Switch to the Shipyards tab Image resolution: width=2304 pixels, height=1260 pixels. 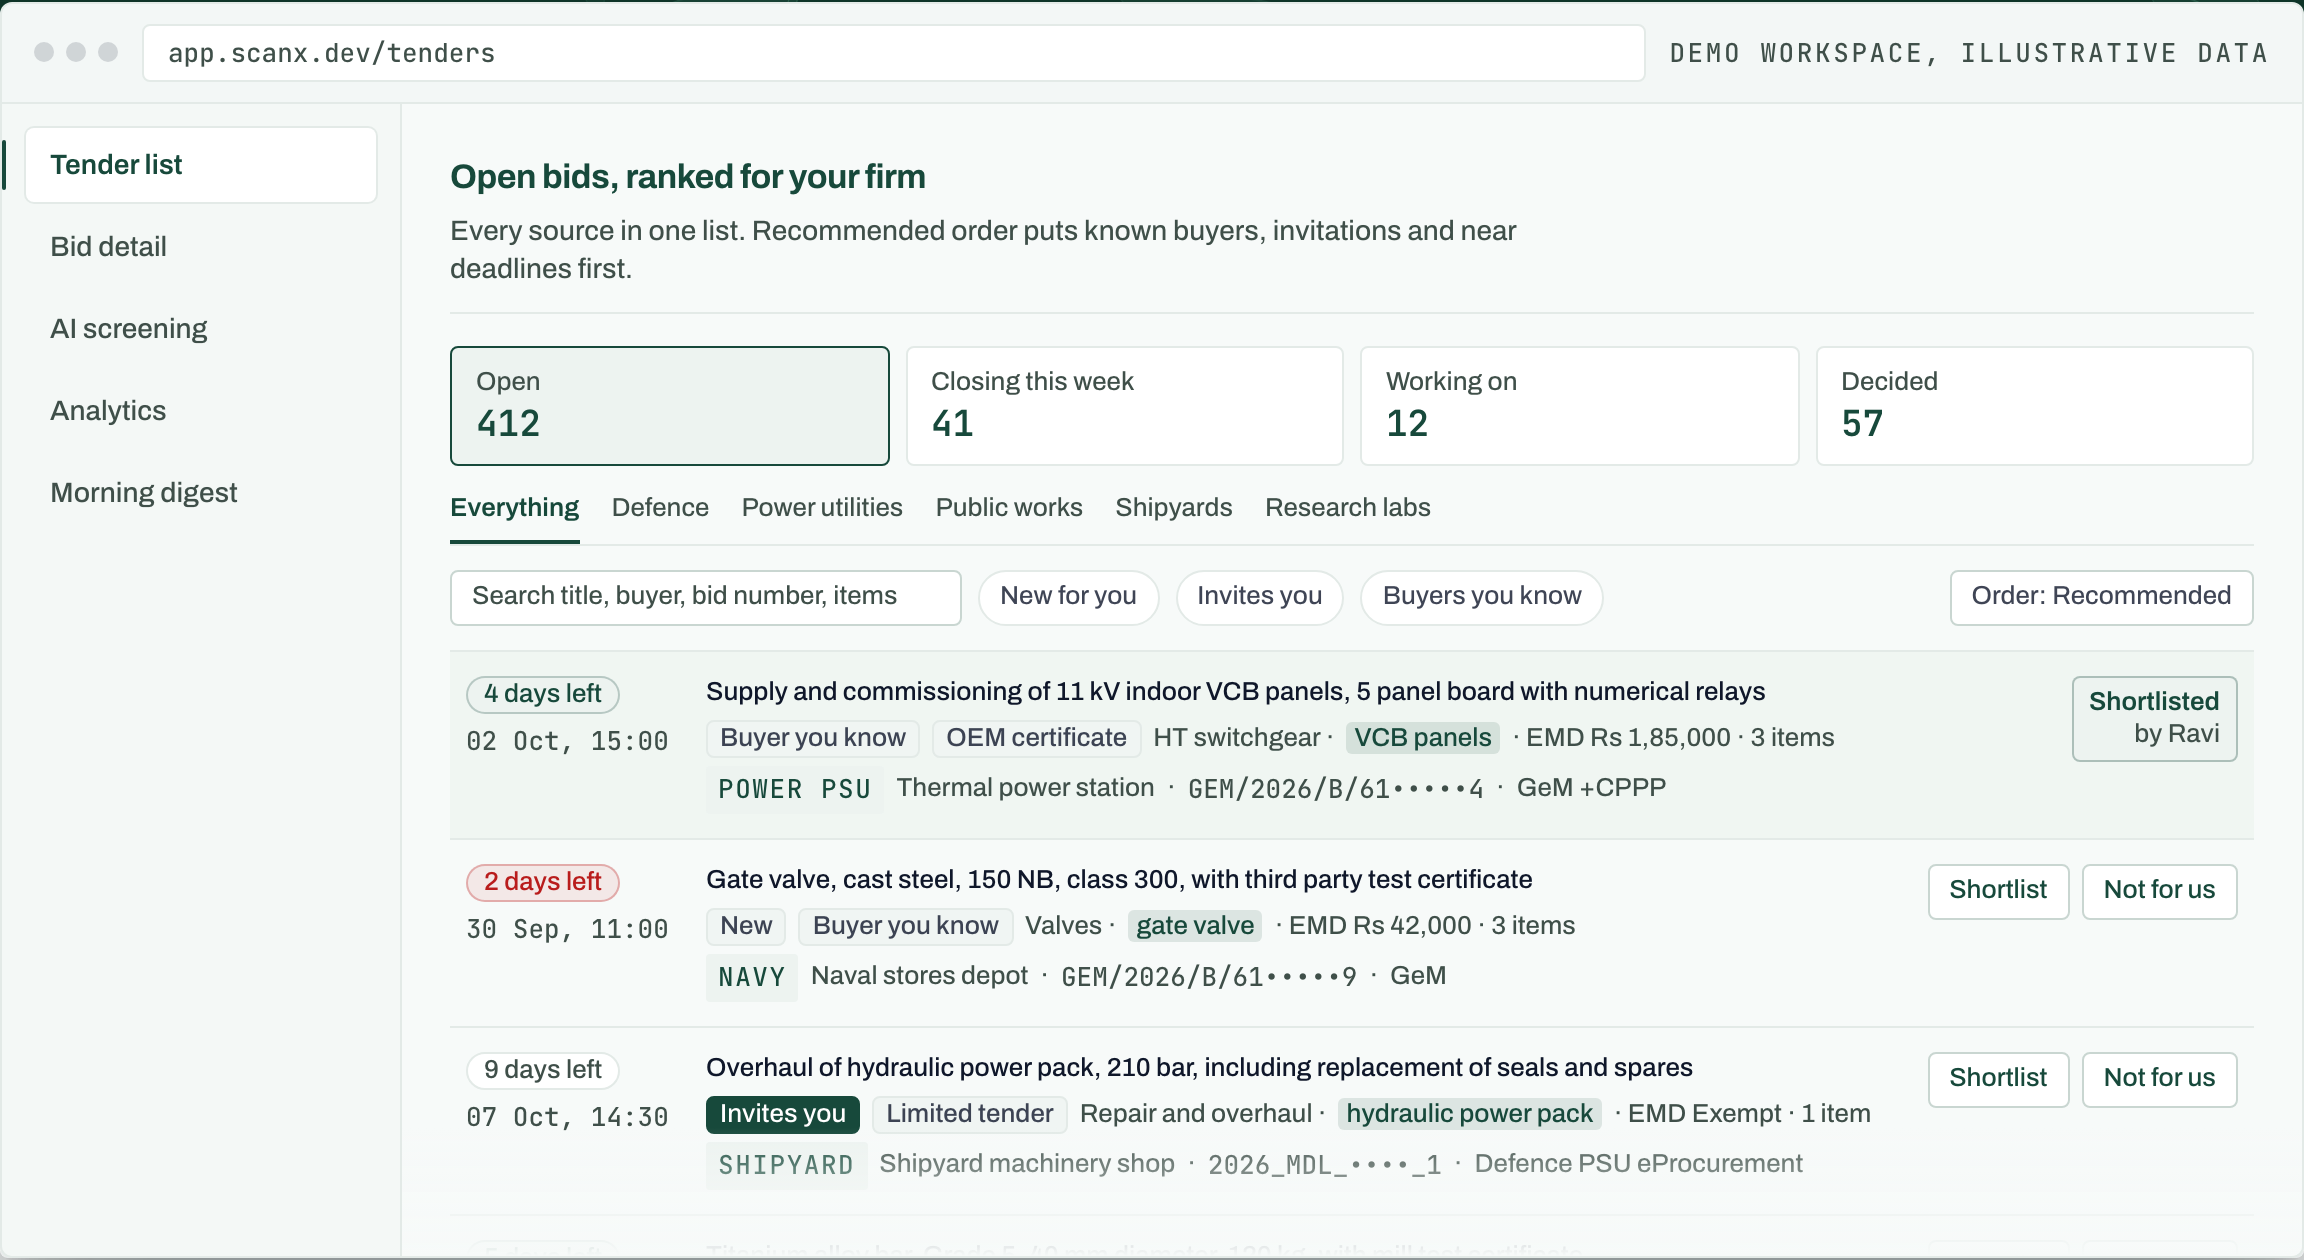(x=1174, y=508)
